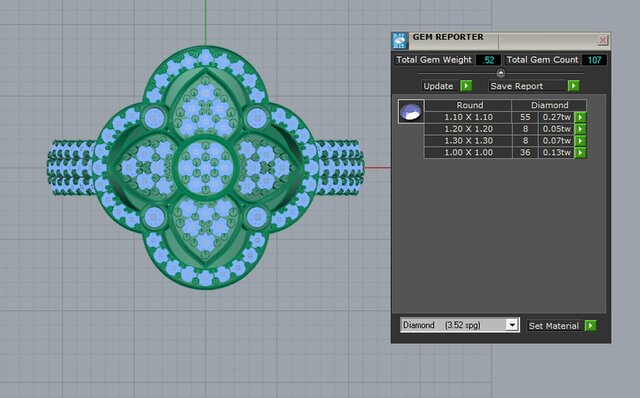Select the 1.10 X 1.10 size cell
640x398 pixels.
(468, 117)
